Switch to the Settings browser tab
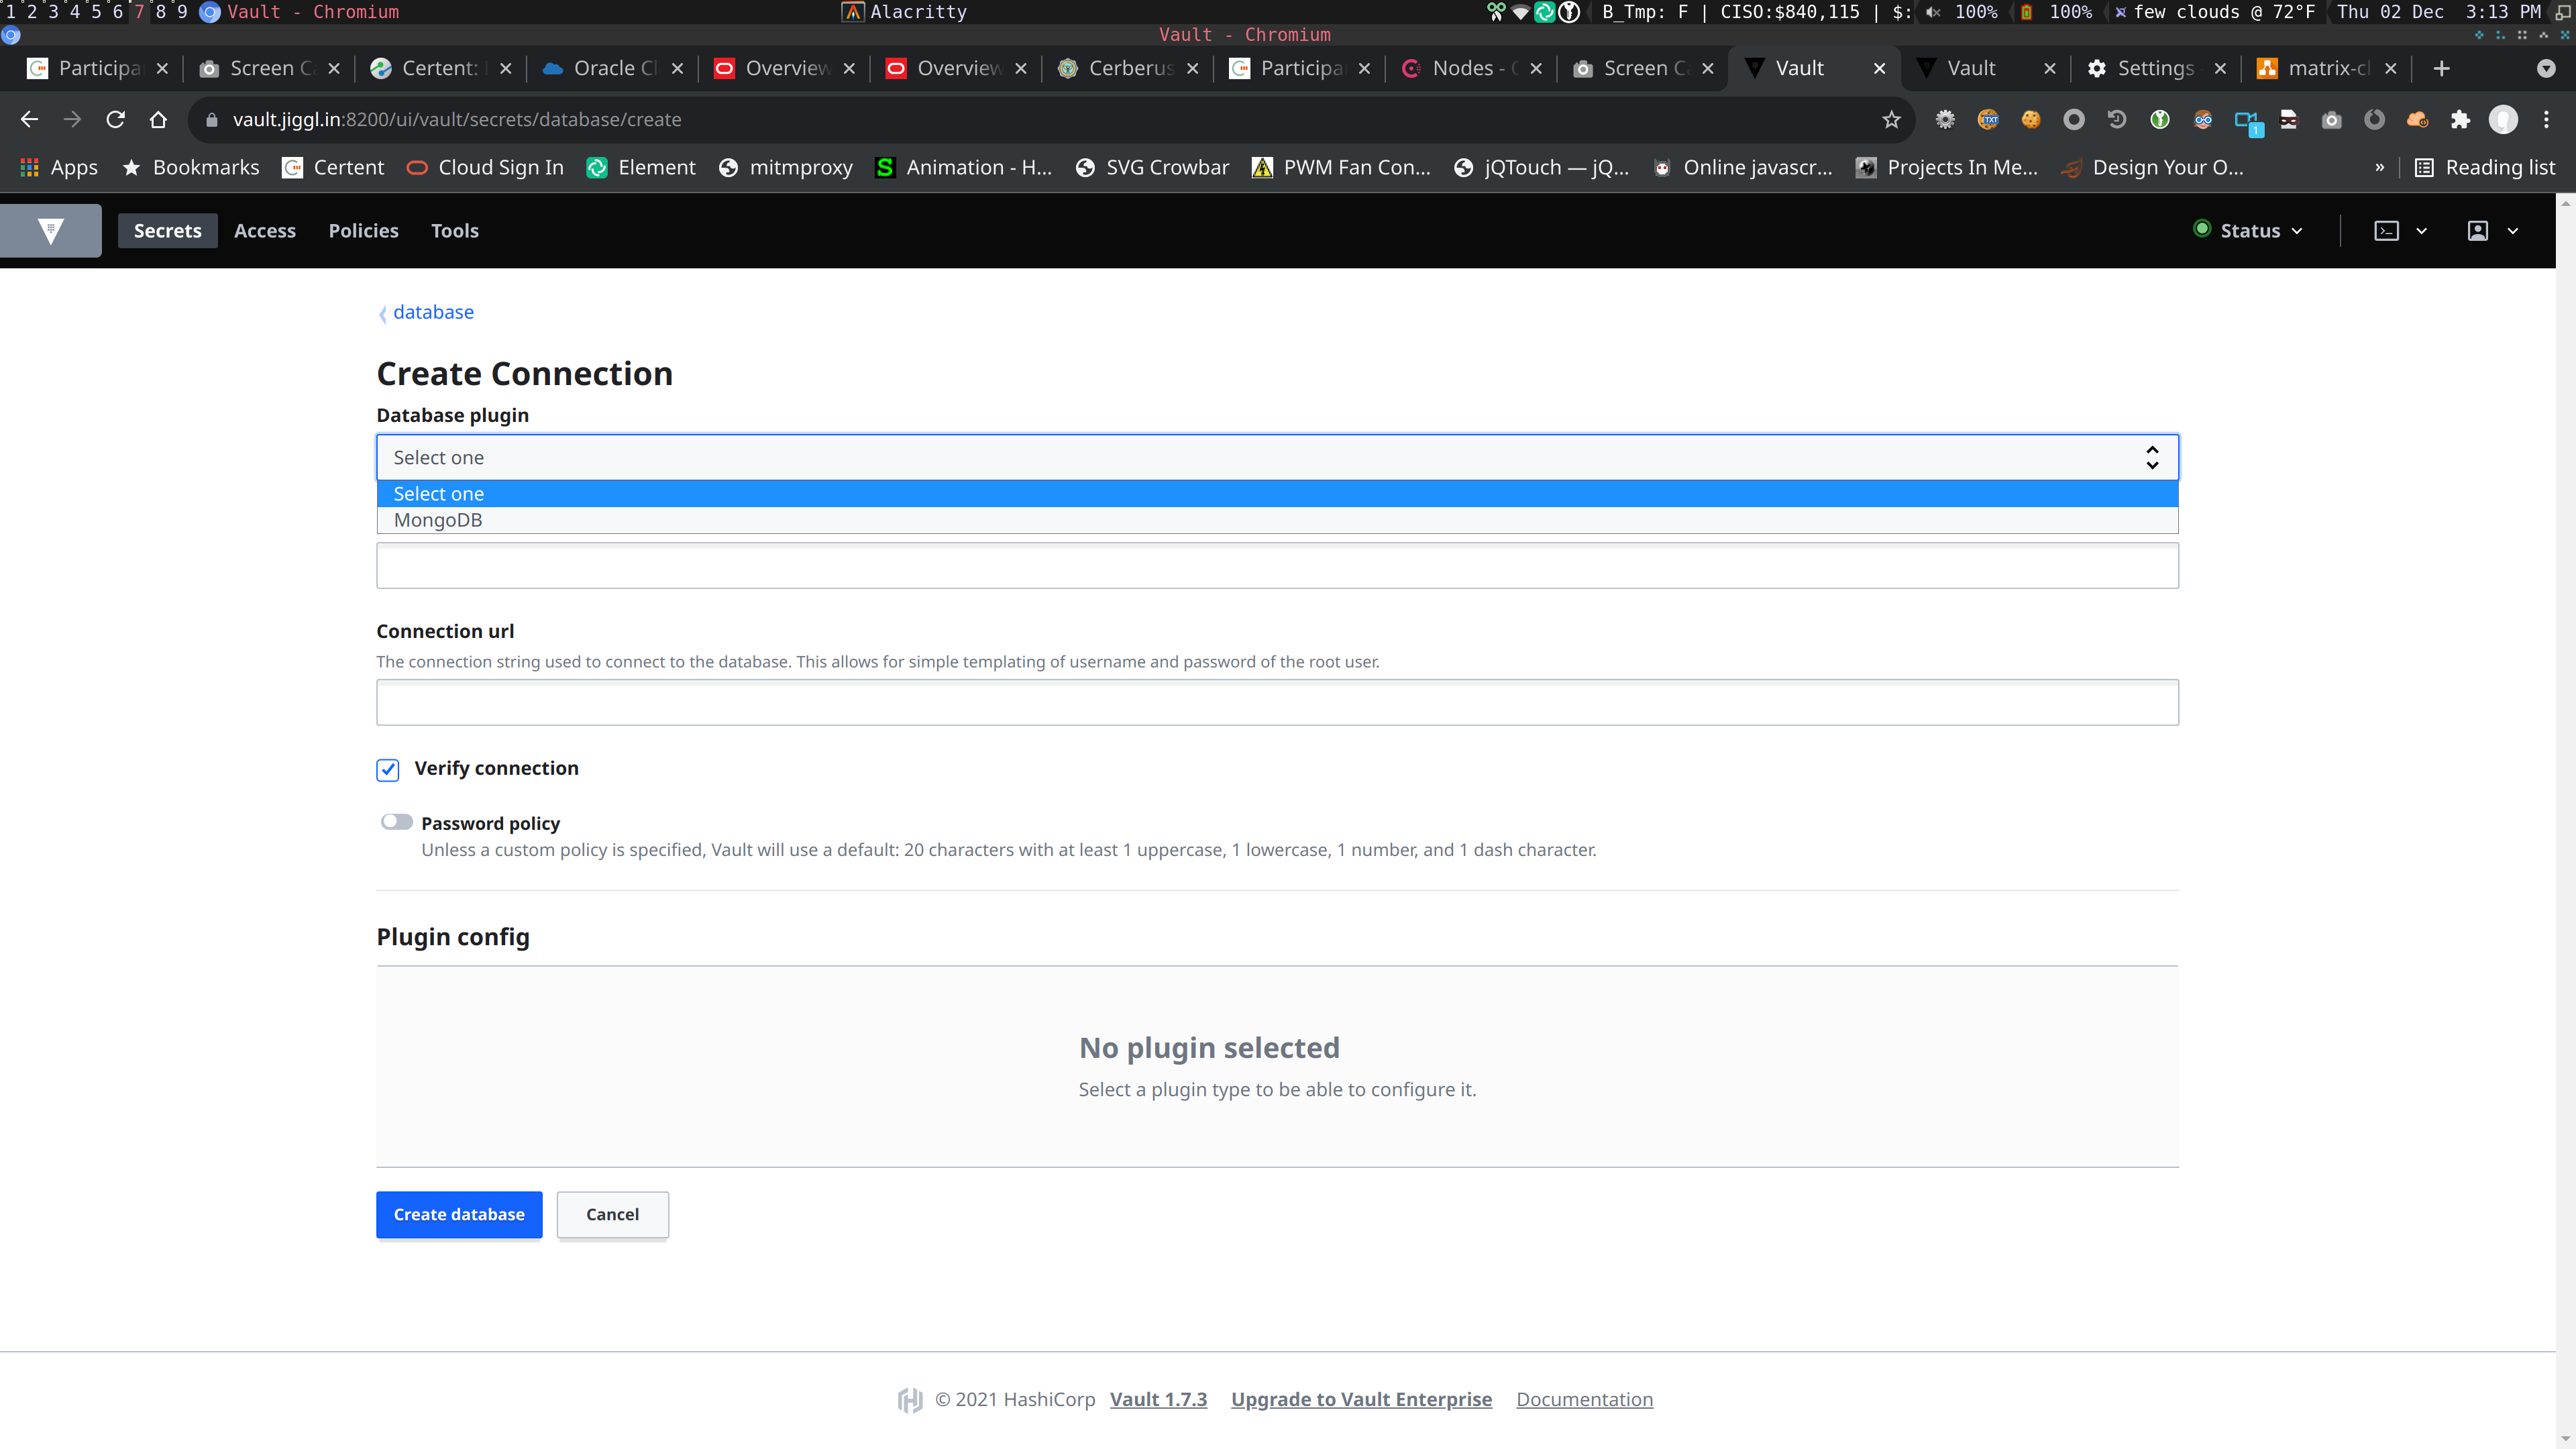The image size is (2576, 1449). (2155, 68)
